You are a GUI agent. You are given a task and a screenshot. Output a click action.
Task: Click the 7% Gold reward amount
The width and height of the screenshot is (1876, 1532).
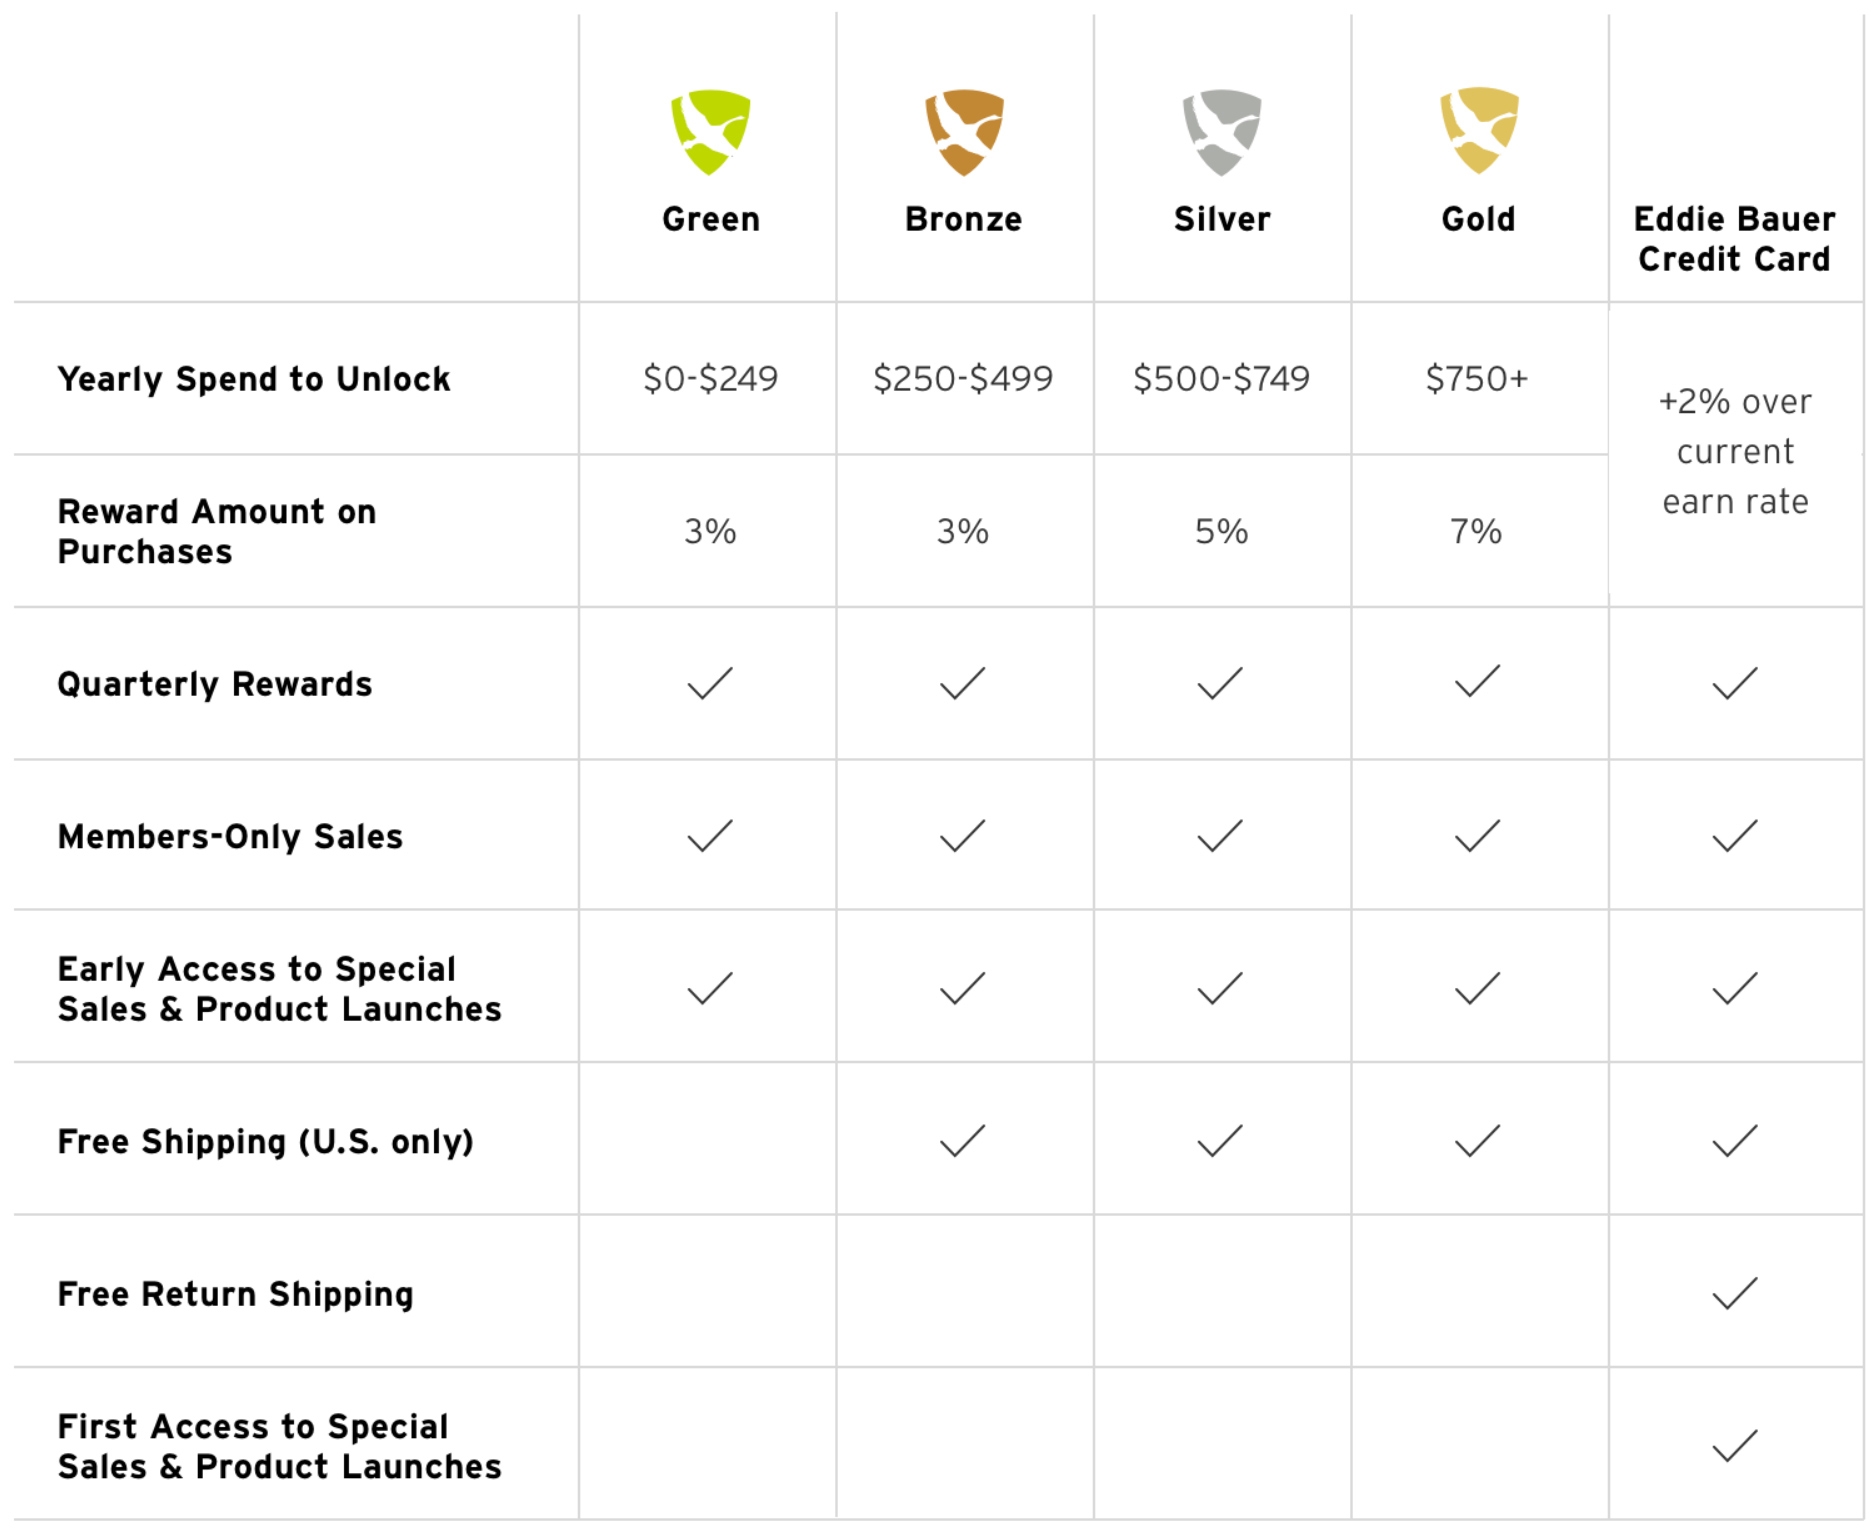pos(1476,532)
